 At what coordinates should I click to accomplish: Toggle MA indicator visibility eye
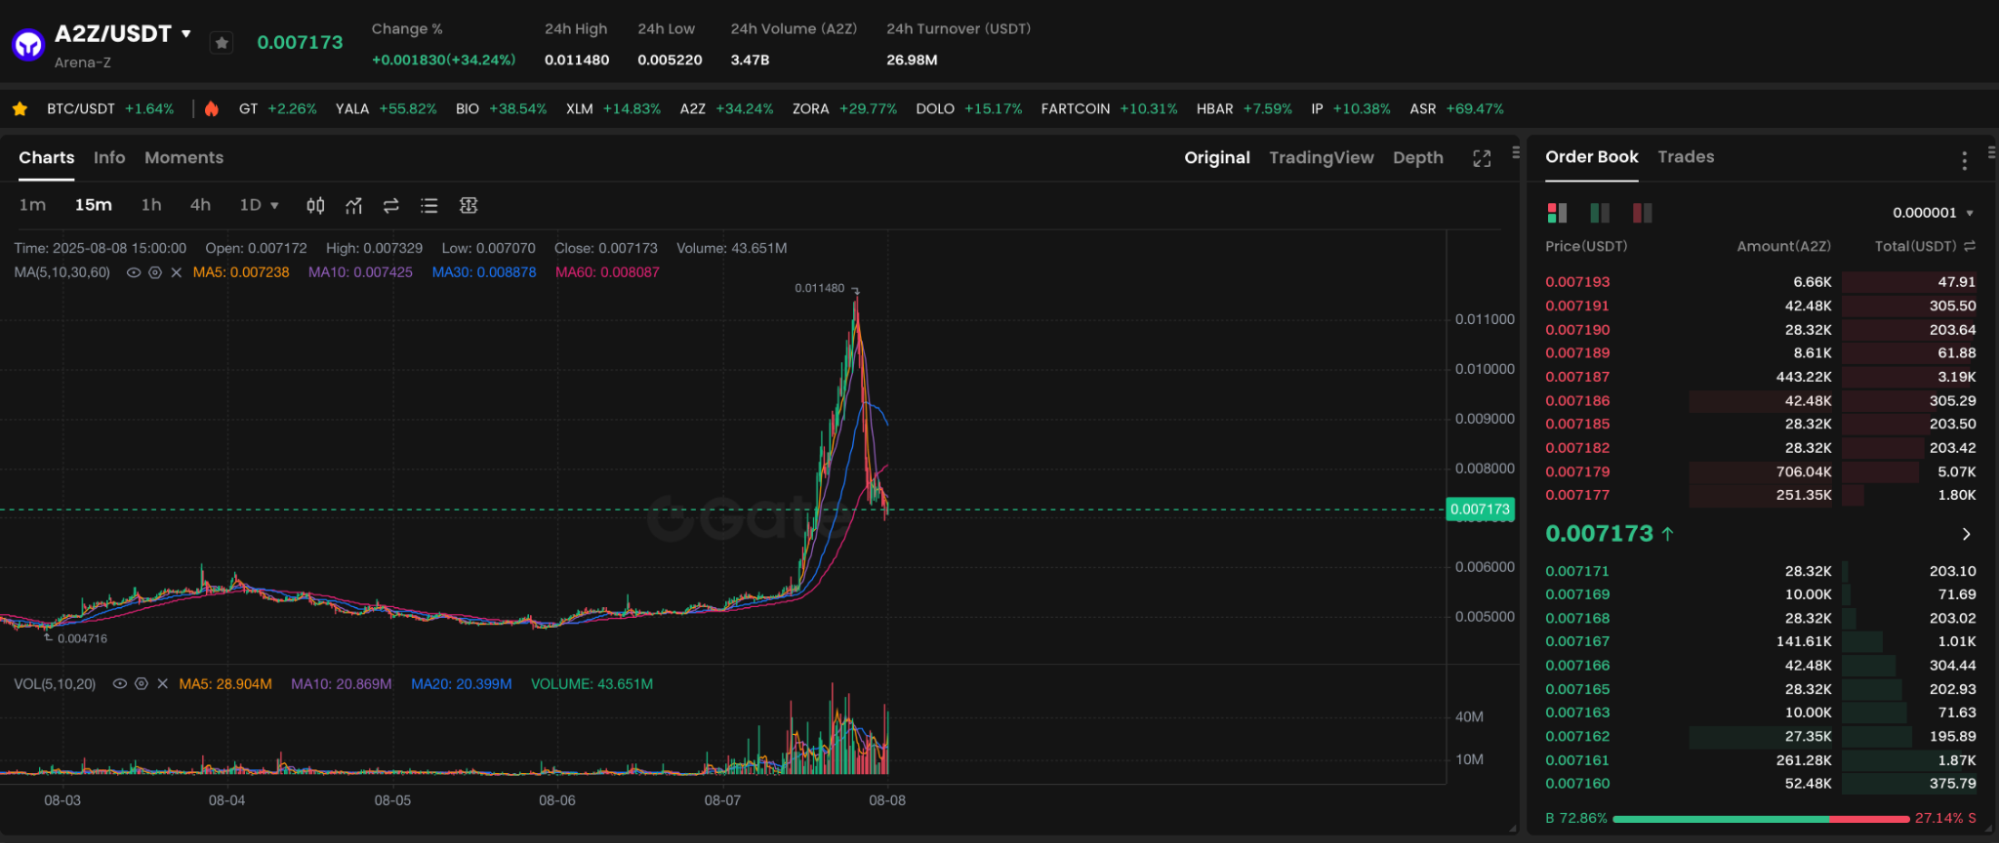coord(133,272)
